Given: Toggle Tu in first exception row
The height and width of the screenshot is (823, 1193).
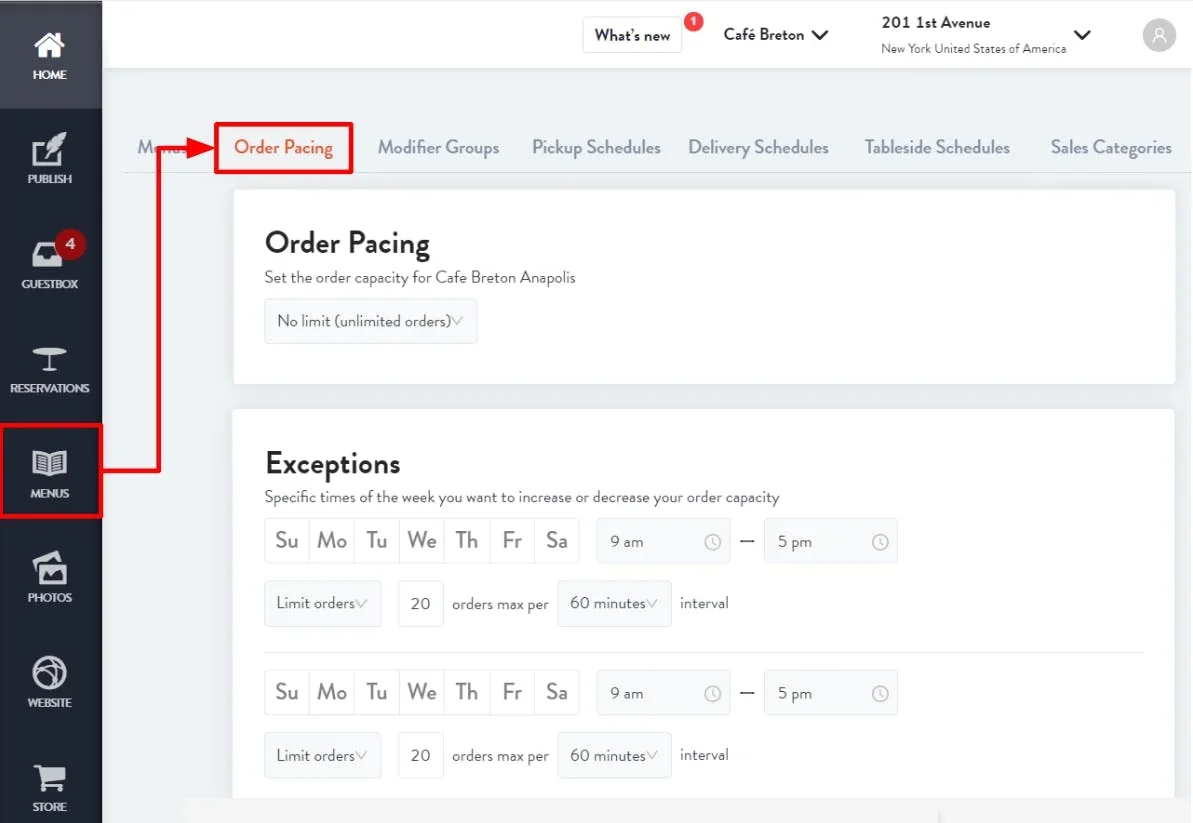Looking at the screenshot, I should 377,541.
